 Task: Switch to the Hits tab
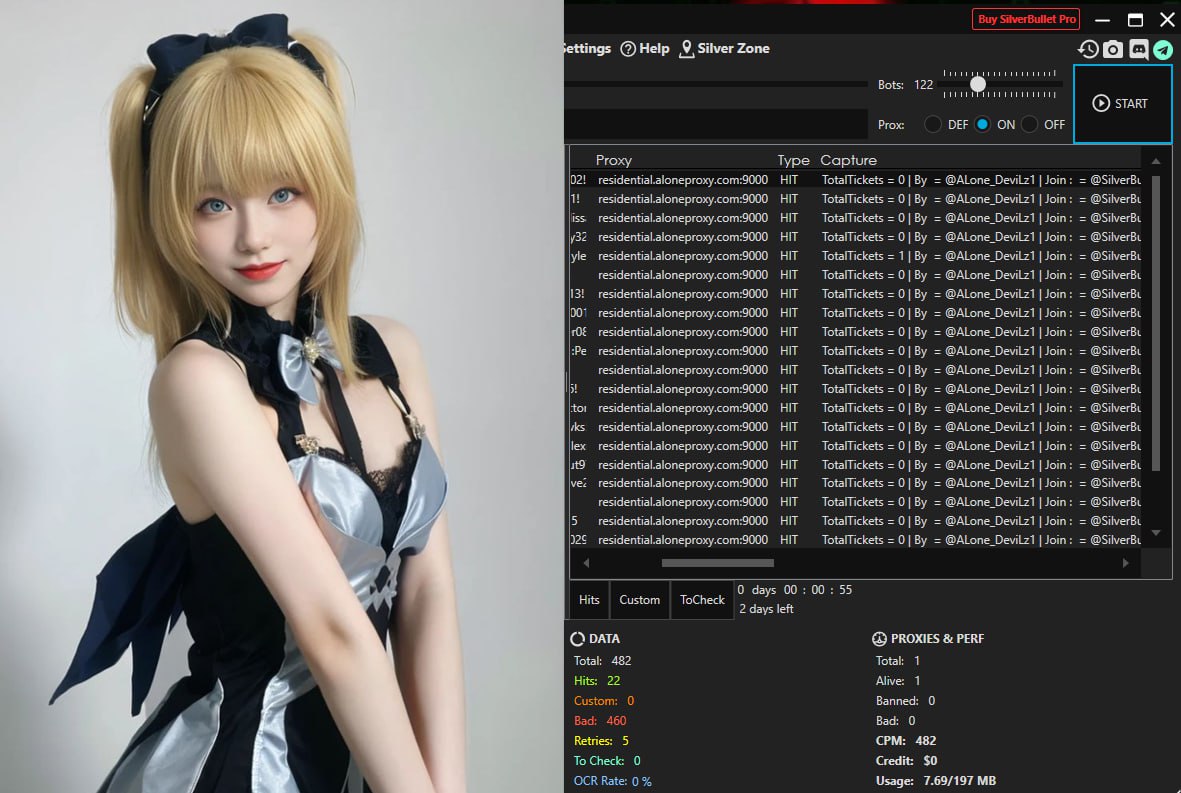589,600
